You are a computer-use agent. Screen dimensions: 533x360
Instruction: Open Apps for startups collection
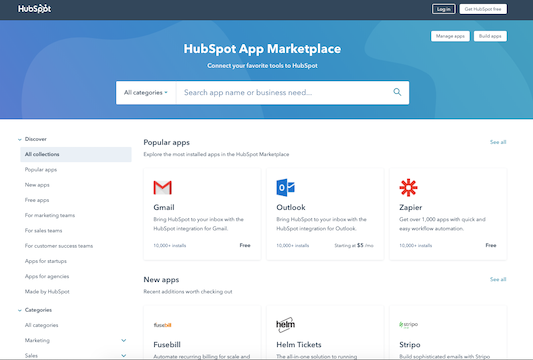click(46, 261)
